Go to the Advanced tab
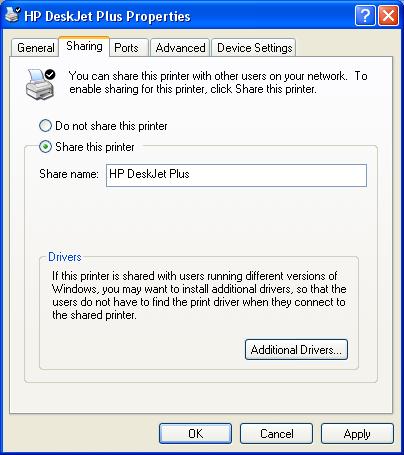Image resolution: width=404 pixels, height=455 pixels. click(x=180, y=48)
